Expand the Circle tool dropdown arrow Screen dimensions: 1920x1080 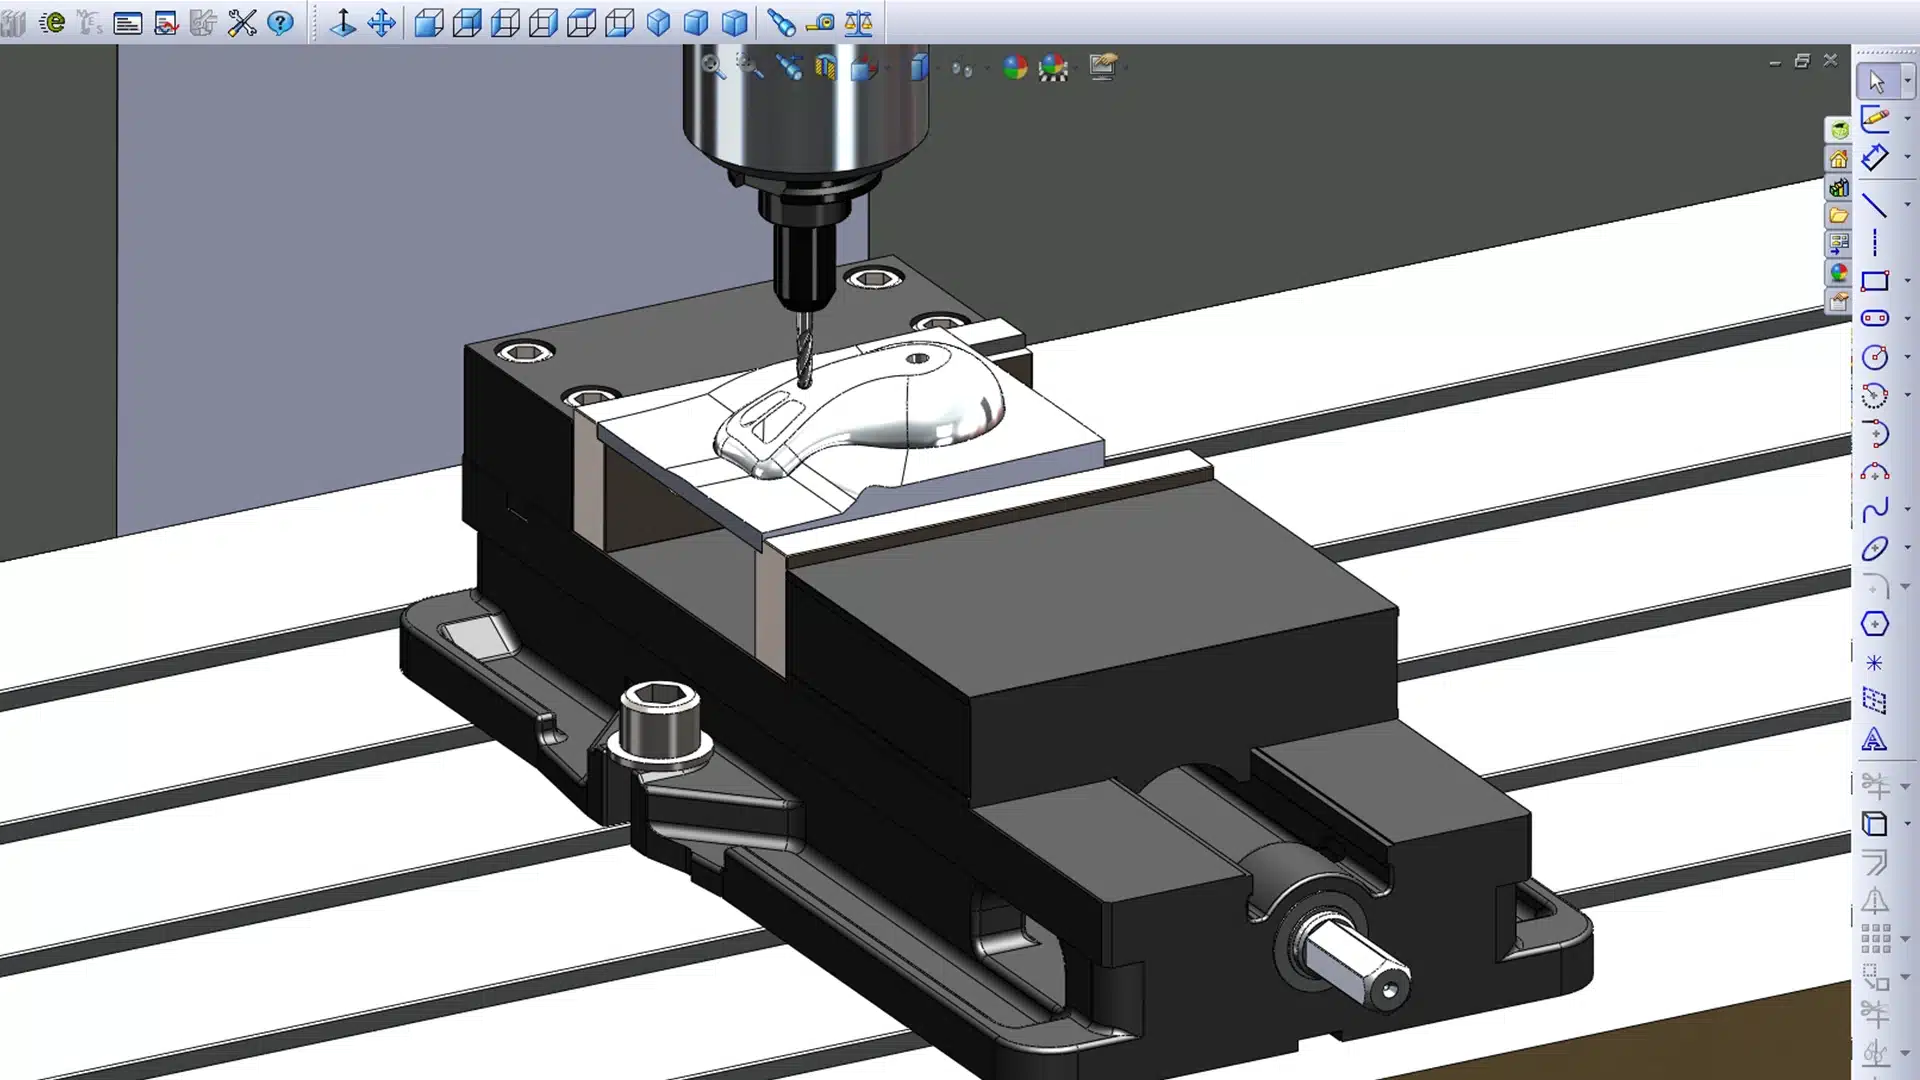point(1907,357)
